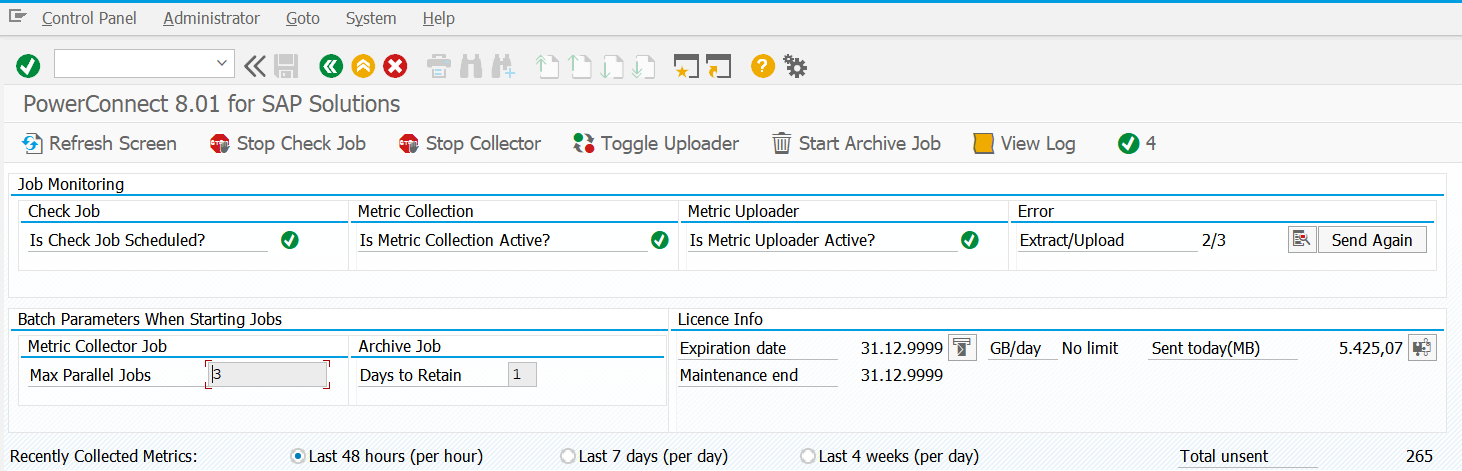The height and width of the screenshot is (471, 1462).
Task: Open the Goto menu
Action: click(302, 18)
